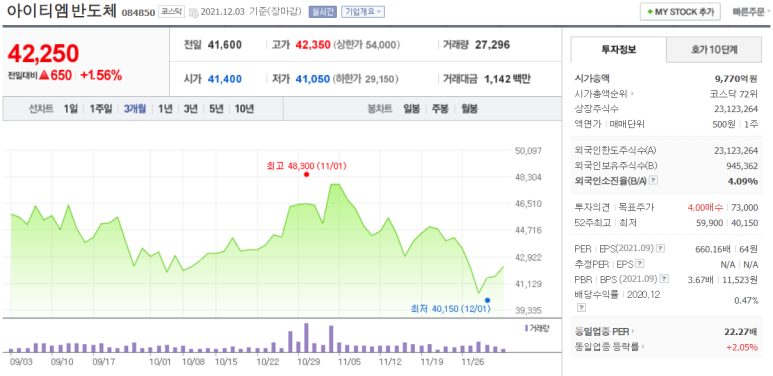The image size is (773, 376).
Task: Show the 월봉 candlestick chart
Action: coord(469,109)
